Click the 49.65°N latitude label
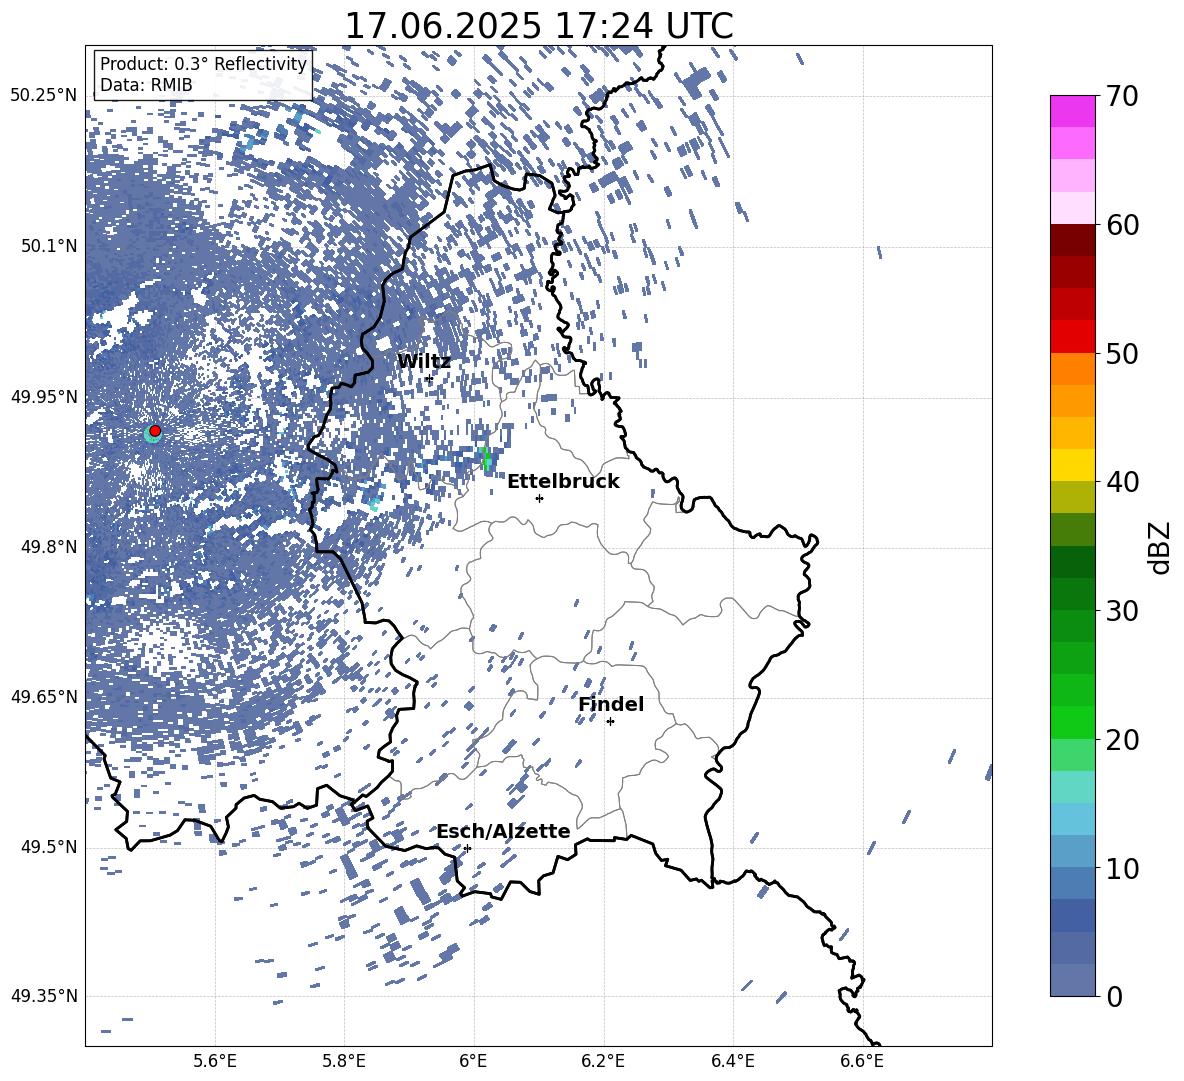 pos(44,697)
